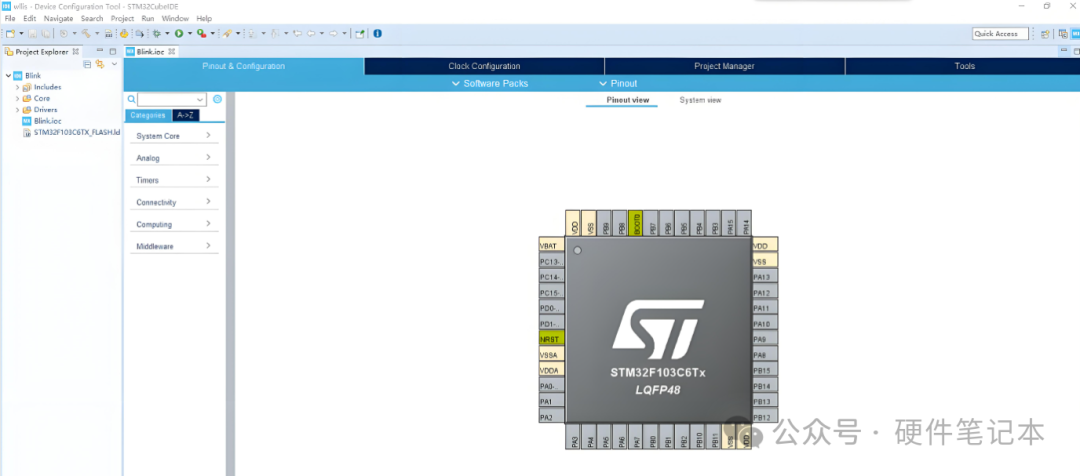Image resolution: width=1080 pixels, height=476 pixels.
Task: Click the NRST pin on the chip
Action: pos(552,339)
